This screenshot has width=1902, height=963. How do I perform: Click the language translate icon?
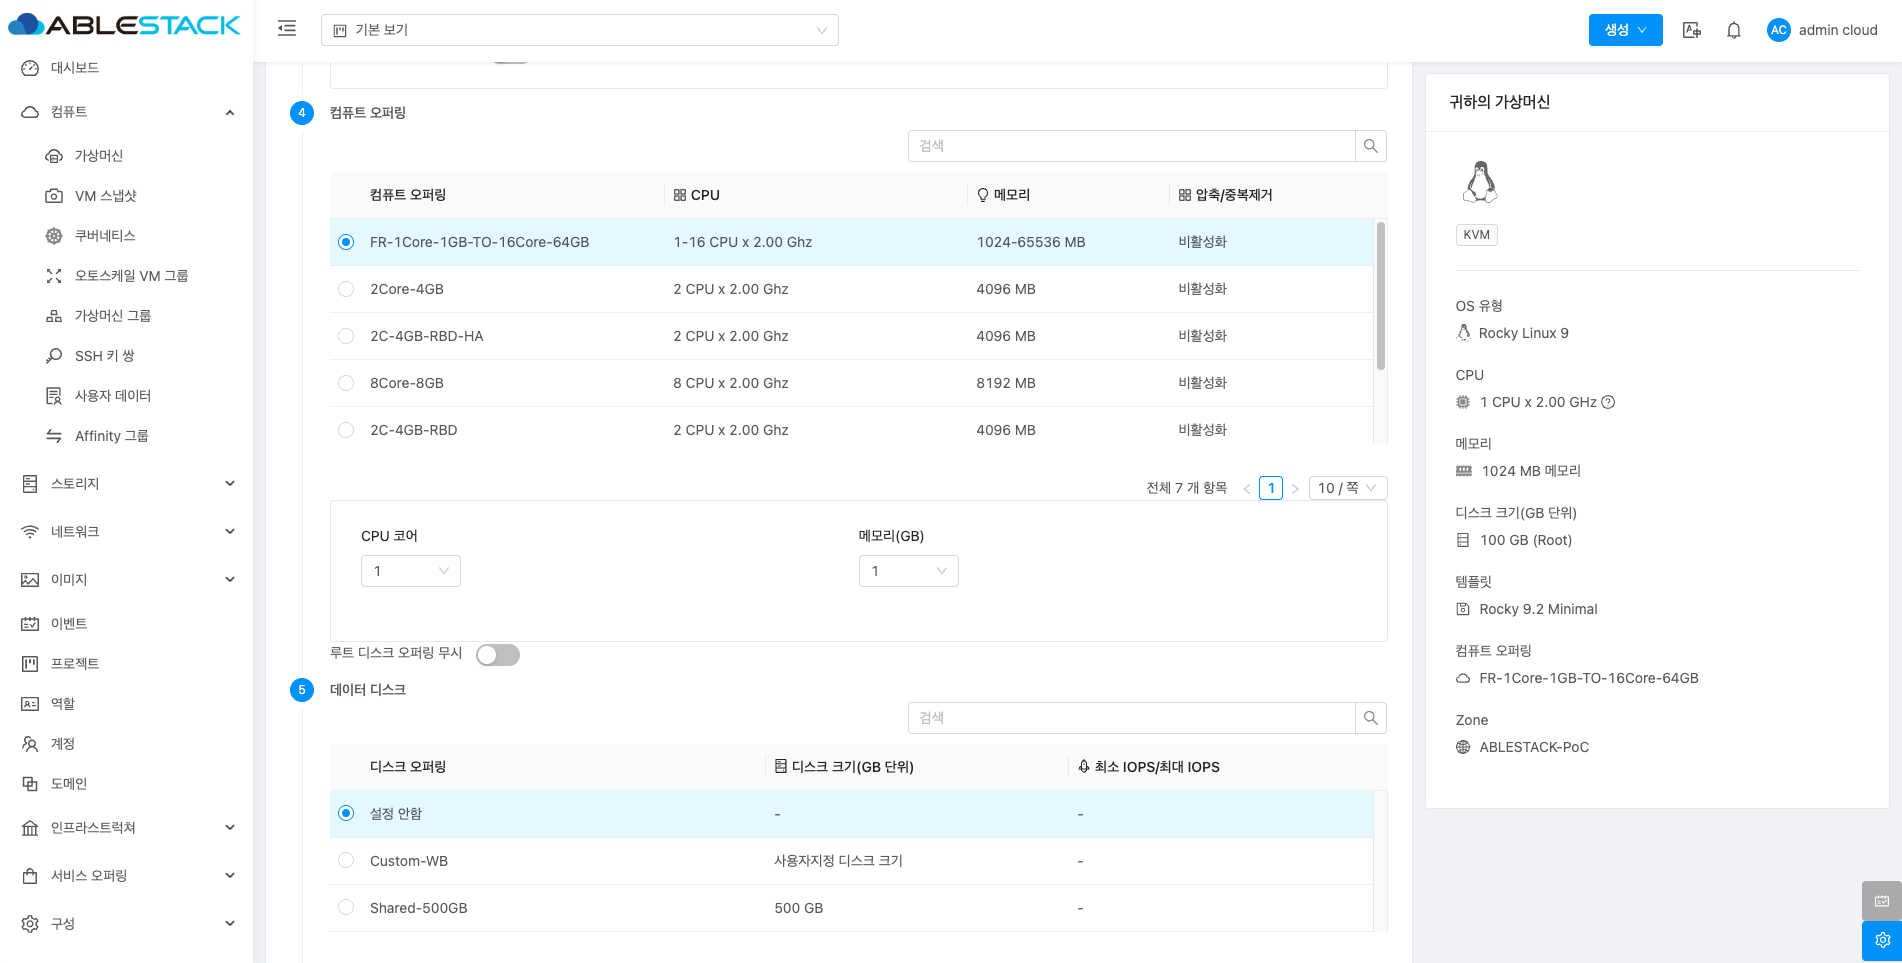[1691, 30]
